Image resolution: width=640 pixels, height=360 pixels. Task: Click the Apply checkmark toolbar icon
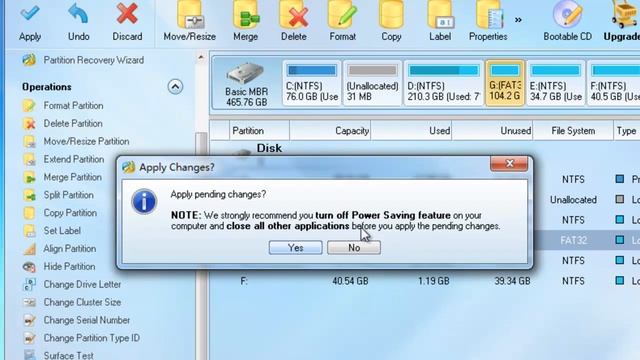30,14
